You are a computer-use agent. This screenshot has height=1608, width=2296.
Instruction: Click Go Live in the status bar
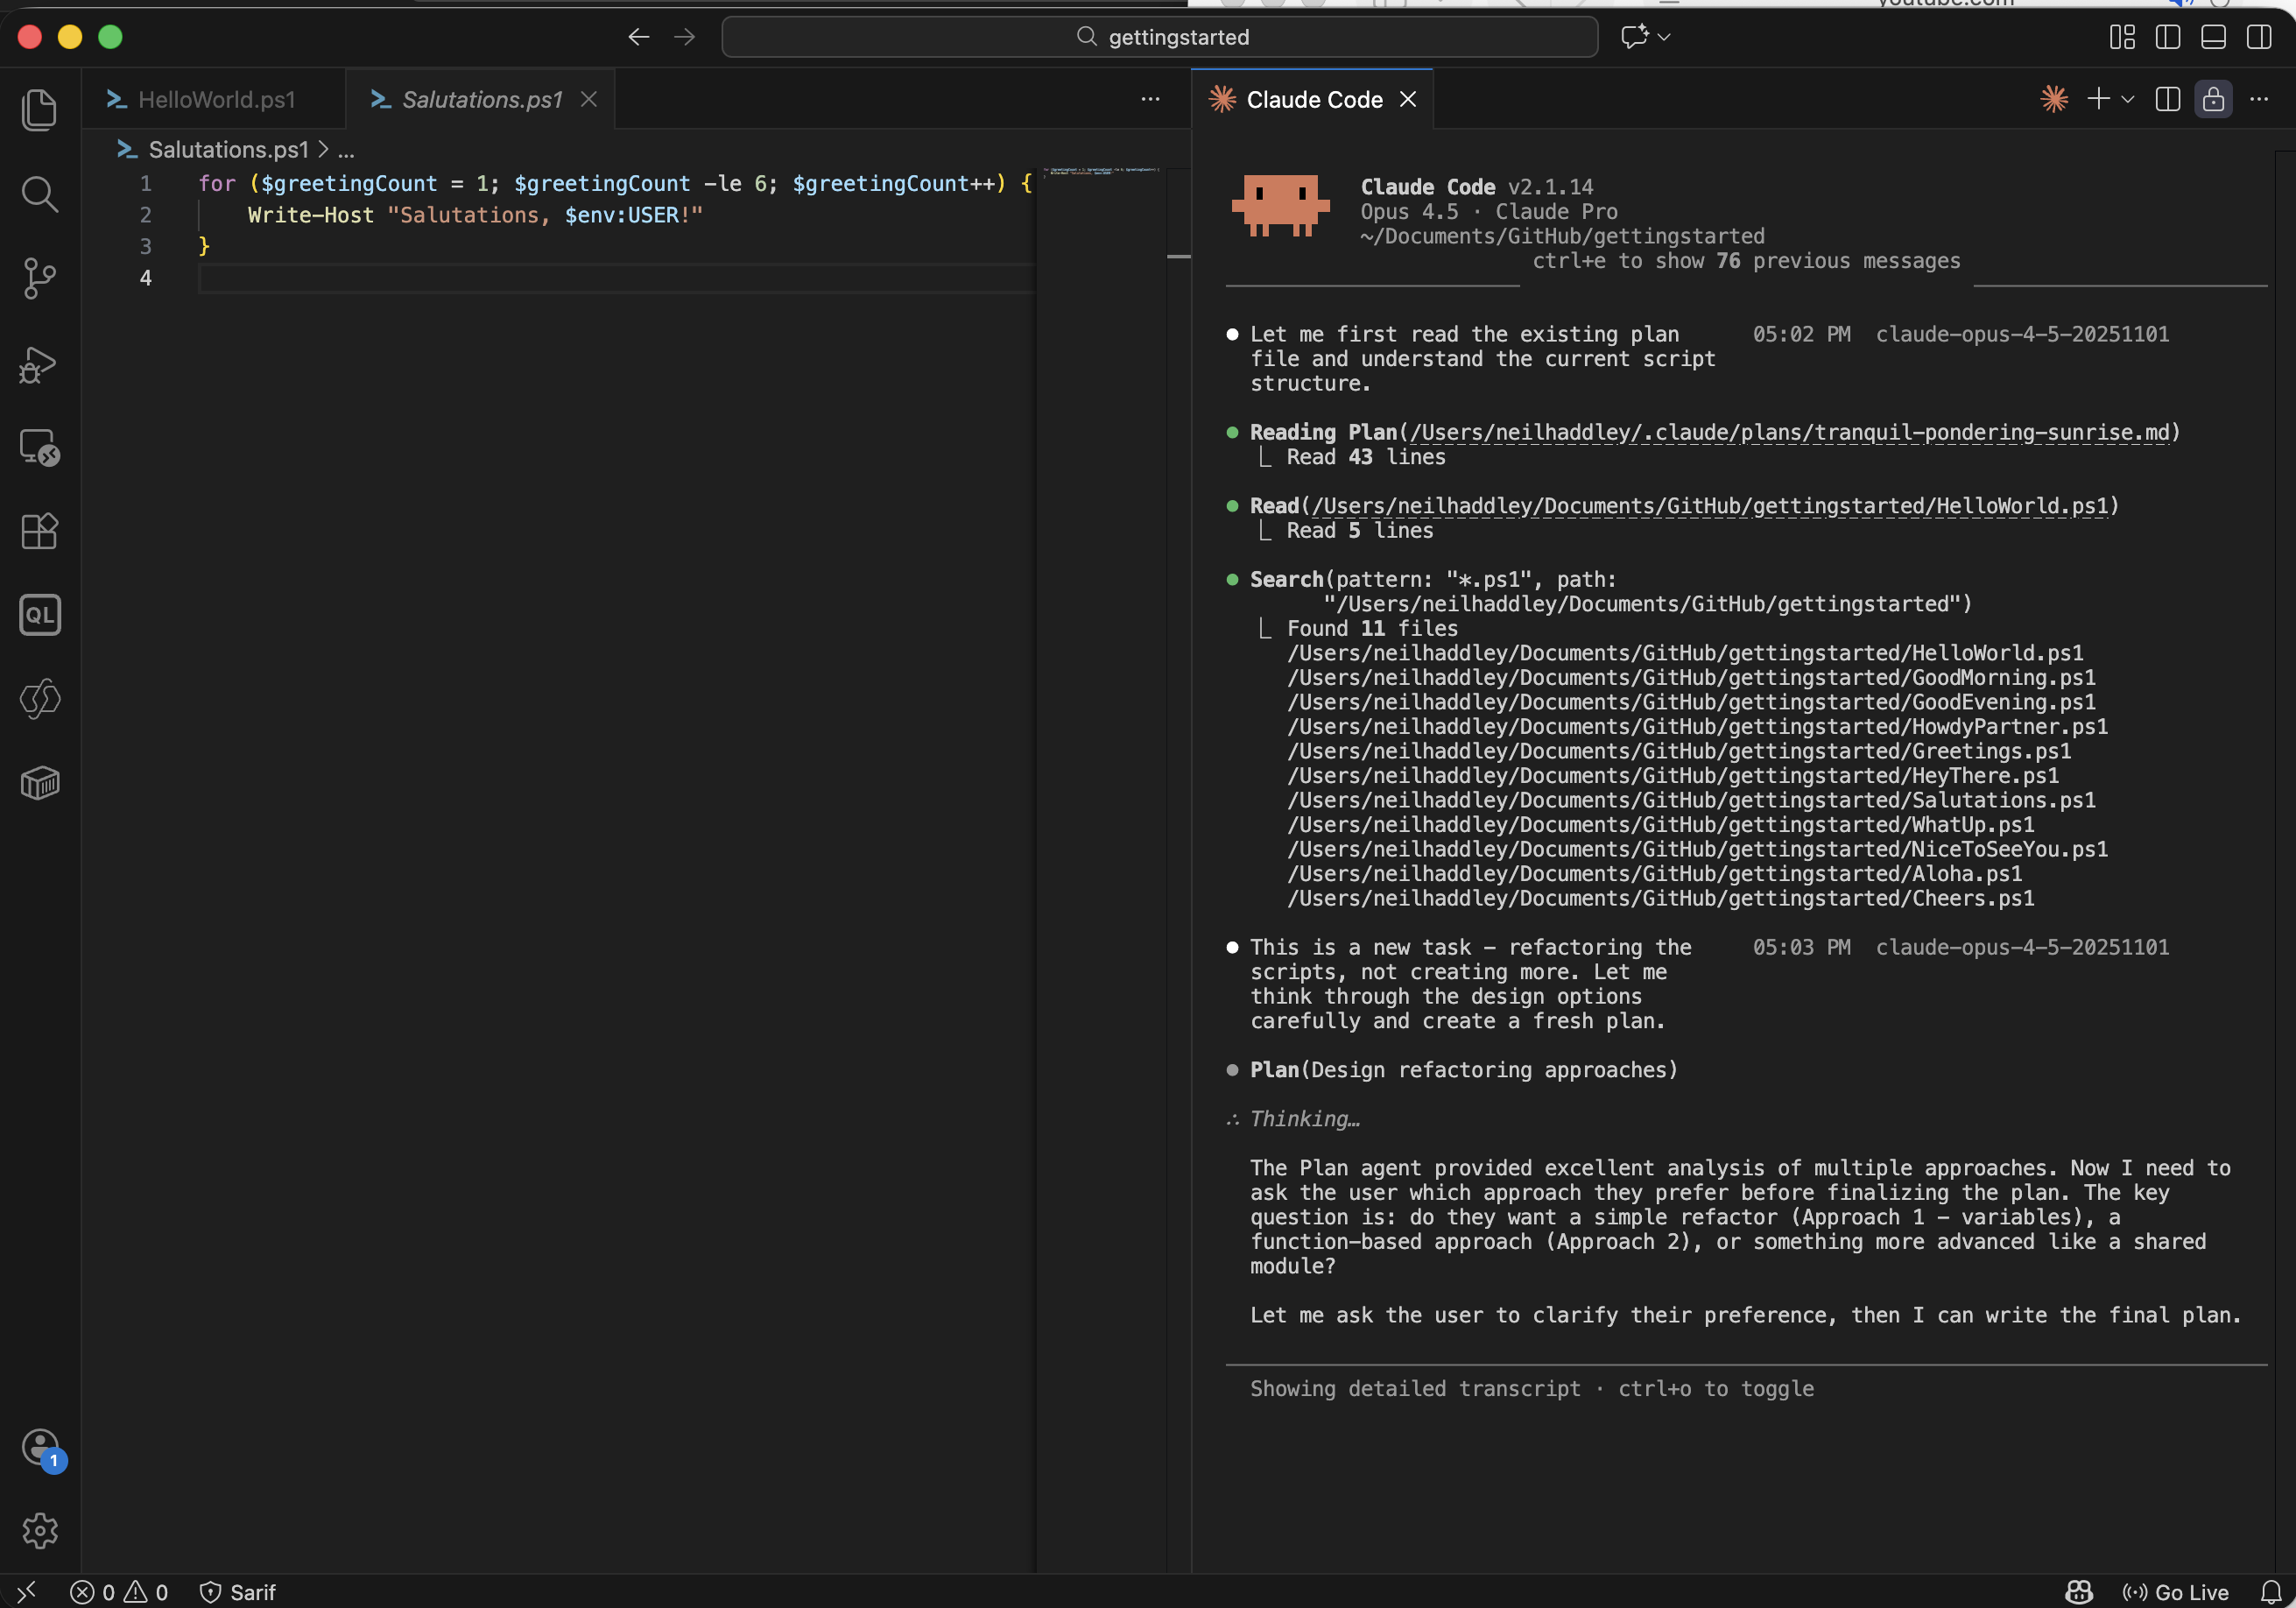[x=2176, y=1592]
